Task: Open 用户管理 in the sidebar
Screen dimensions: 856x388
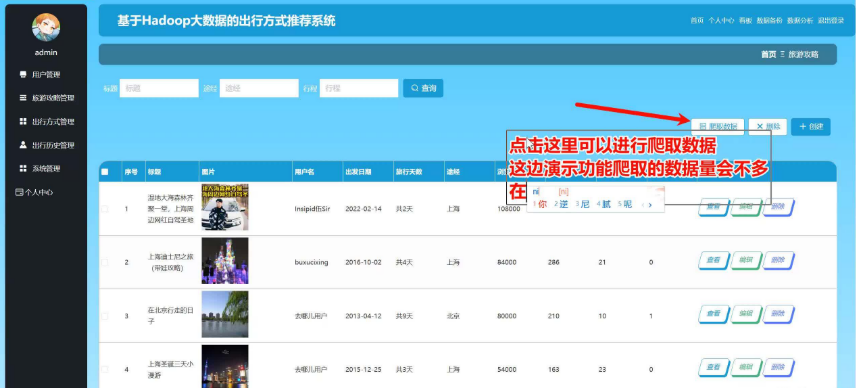Action: pos(45,75)
